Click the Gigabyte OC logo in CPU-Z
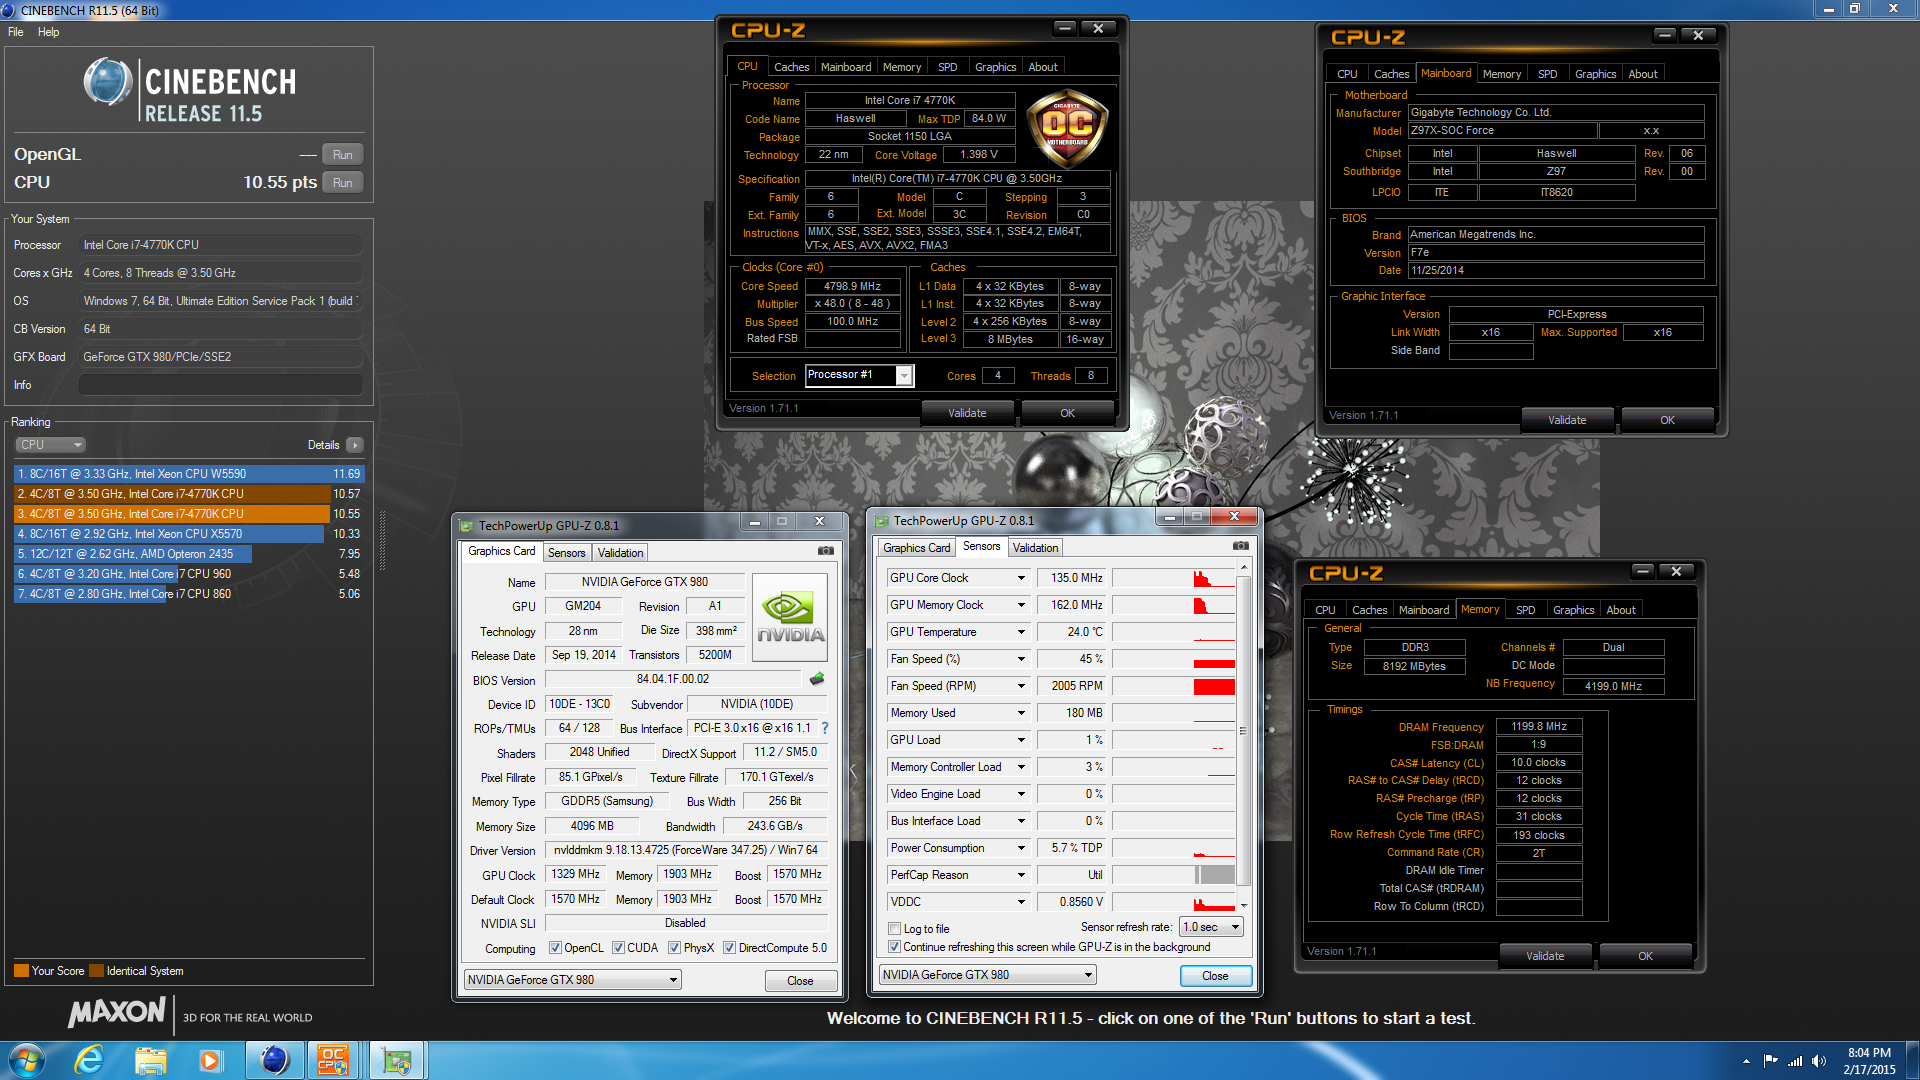1920x1080 pixels. [x=1067, y=127]
